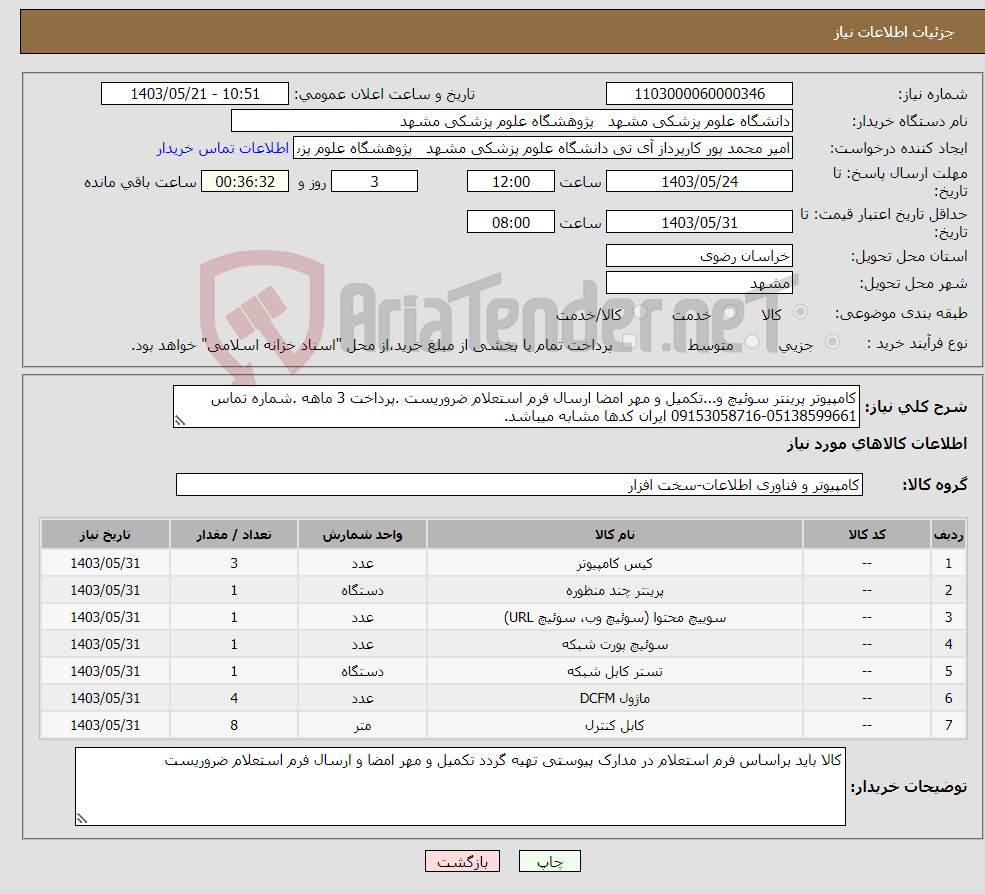Grab the description textarea resize handle
Image resolution: width=985 pixels, height=894 pixels.
coord(180,421)
